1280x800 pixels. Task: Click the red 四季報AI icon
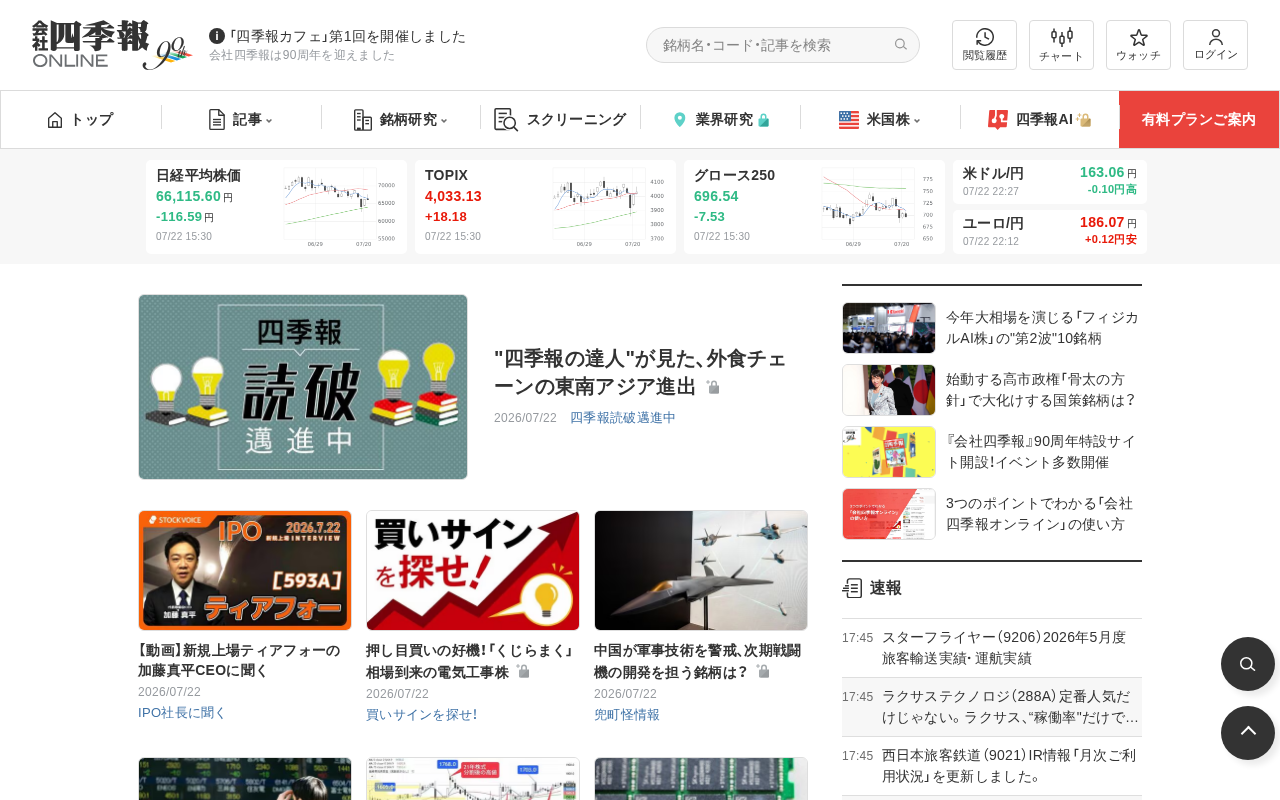[998, 120]
